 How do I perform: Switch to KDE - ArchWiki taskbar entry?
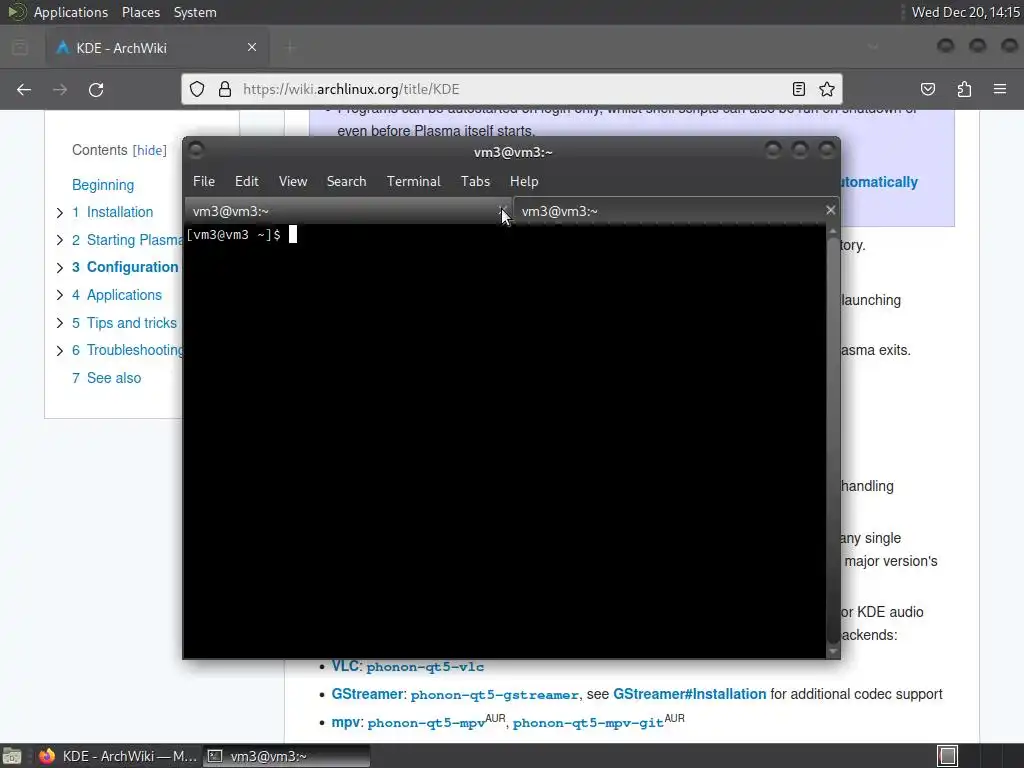118,756
